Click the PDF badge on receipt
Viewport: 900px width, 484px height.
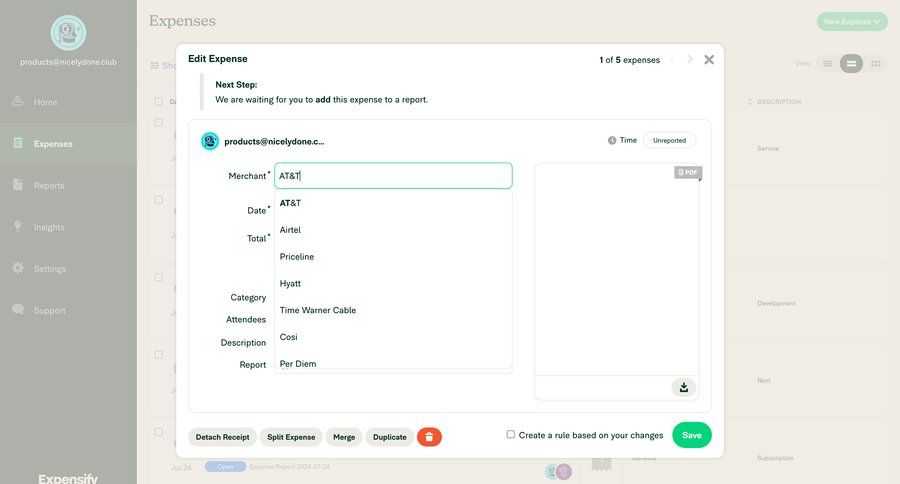pos(688,172)
